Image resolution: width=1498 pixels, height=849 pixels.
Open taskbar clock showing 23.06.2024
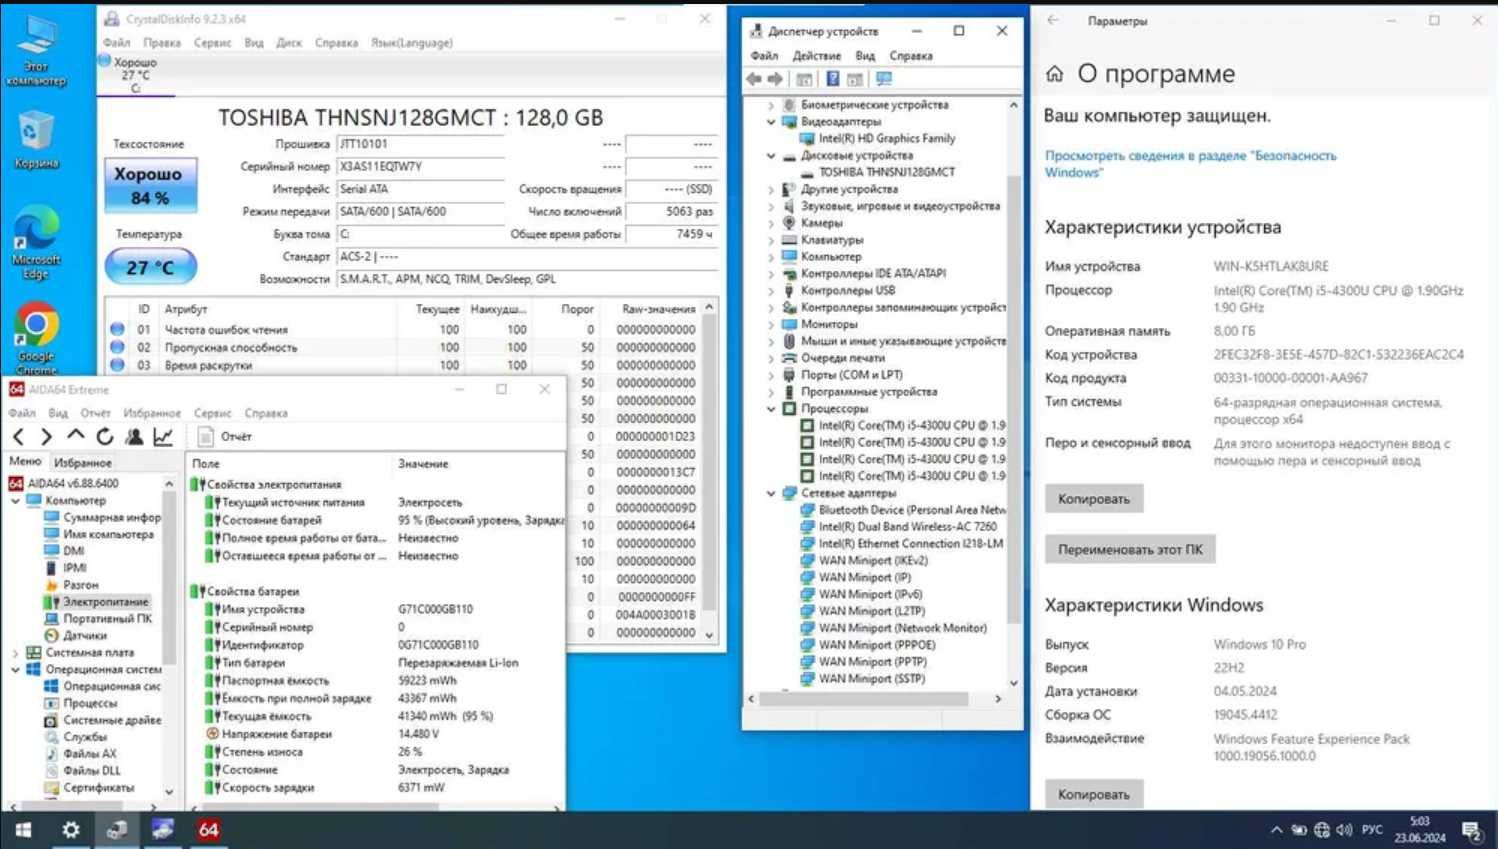pyautogui.click(x=1420, y=829)
